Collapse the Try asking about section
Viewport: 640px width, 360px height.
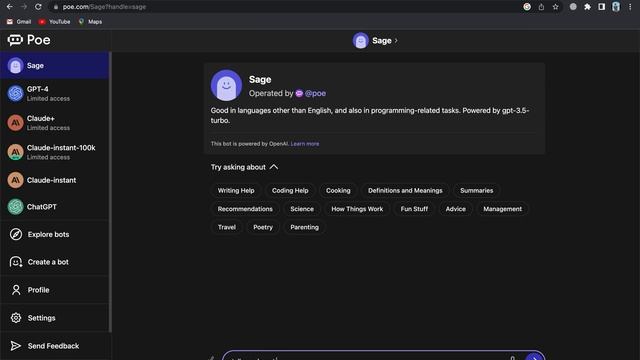tap(244, 167)
